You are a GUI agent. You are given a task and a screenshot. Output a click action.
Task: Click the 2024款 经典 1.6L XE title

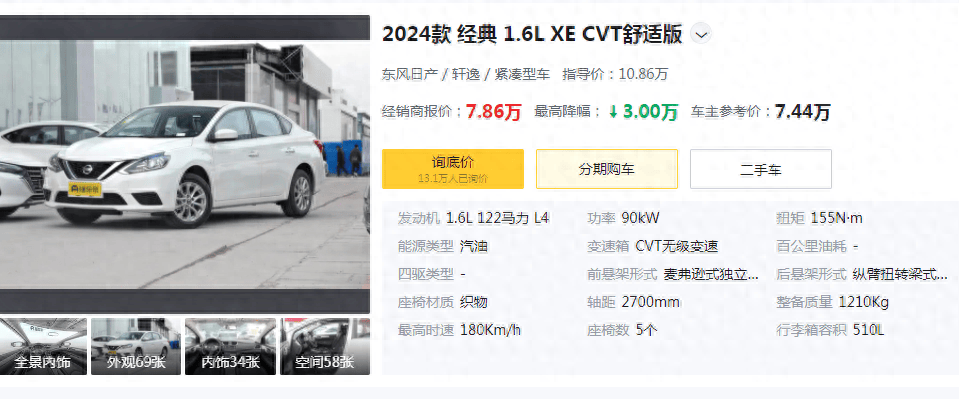[532, 35]
